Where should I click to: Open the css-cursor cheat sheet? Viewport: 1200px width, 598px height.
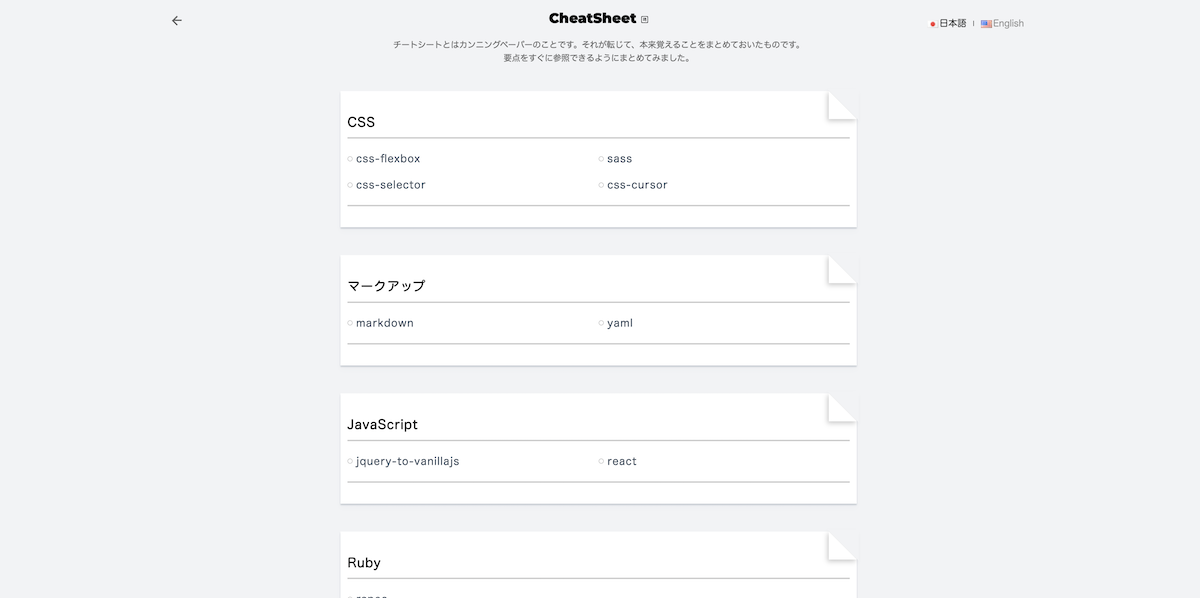(638, 184)
